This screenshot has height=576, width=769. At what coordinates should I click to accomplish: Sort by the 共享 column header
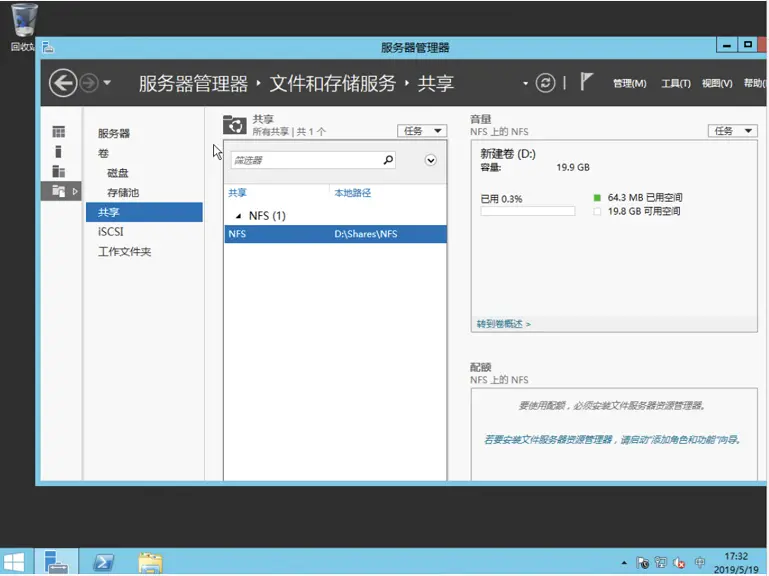237,193
